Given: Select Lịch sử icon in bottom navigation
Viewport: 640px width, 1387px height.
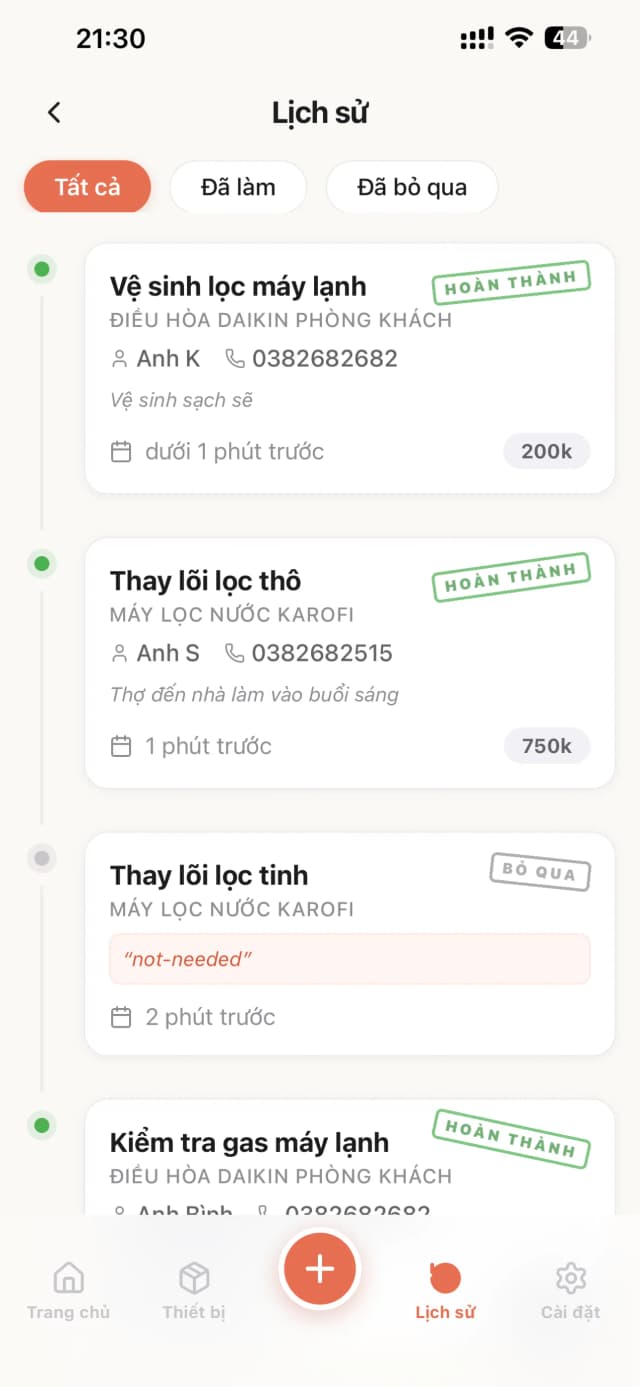Looking at the screenshot, I should pyautogui.click(x=443, y=1290).
